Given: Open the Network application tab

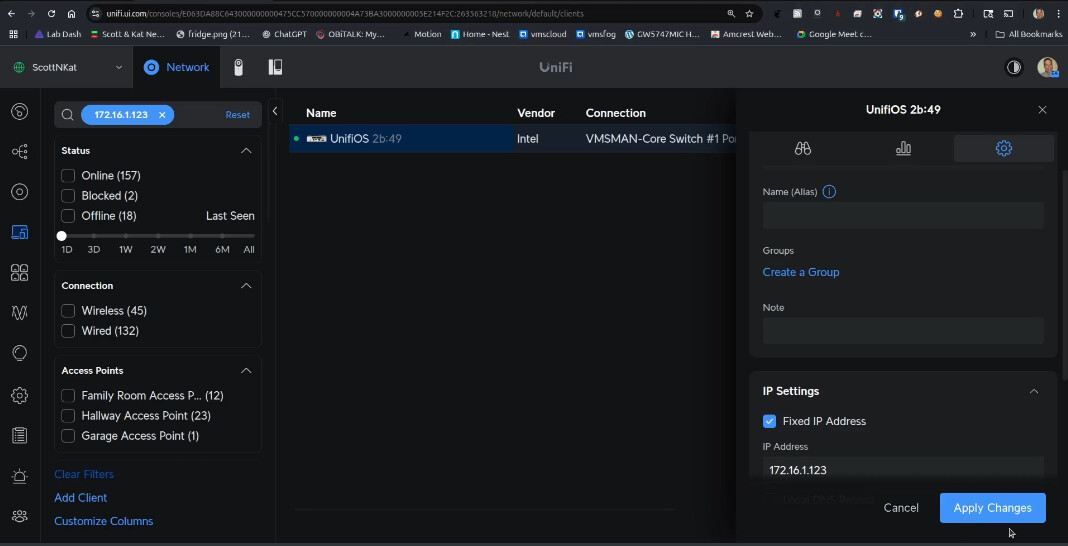Looking at the screenshot, I should pos(176,67).
